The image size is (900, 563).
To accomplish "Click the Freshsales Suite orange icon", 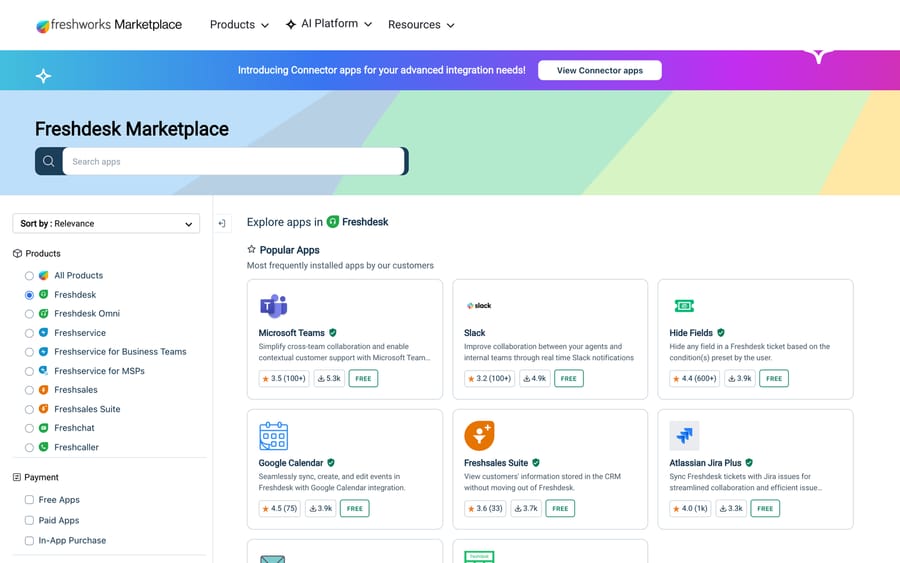I will 479,436.
